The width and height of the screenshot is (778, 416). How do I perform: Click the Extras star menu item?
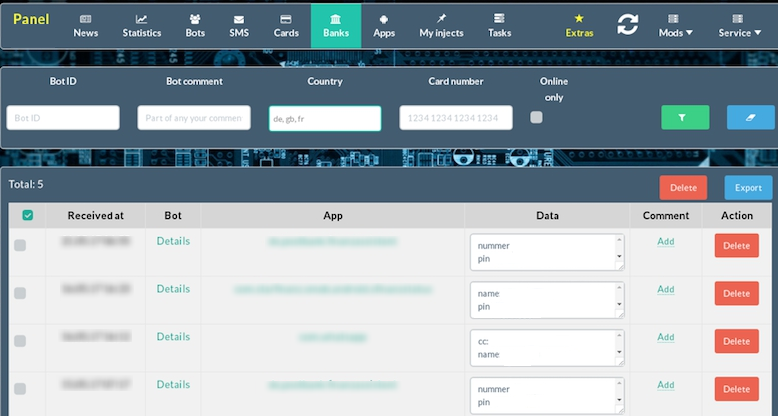point(579,25)
